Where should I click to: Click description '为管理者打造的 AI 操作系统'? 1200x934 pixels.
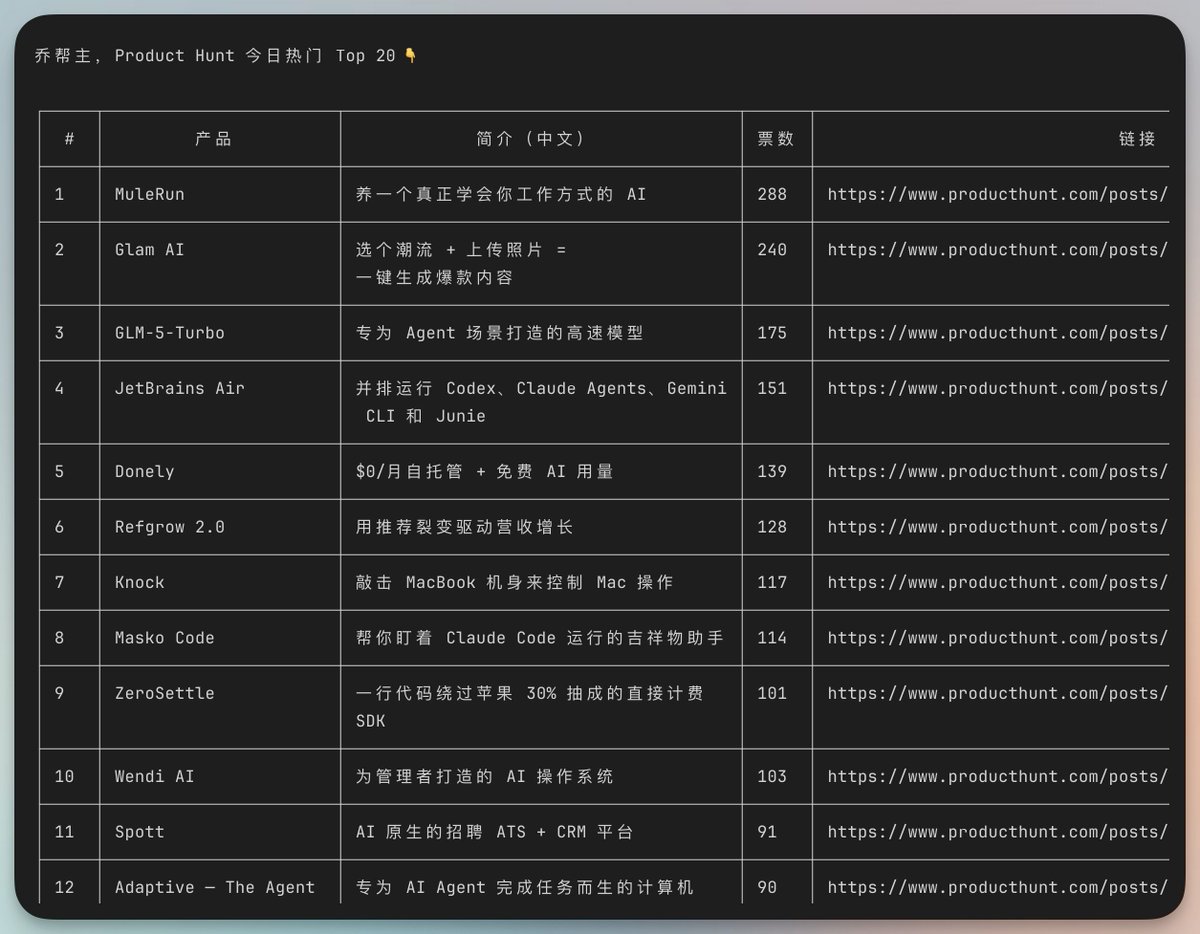[485, 776]
